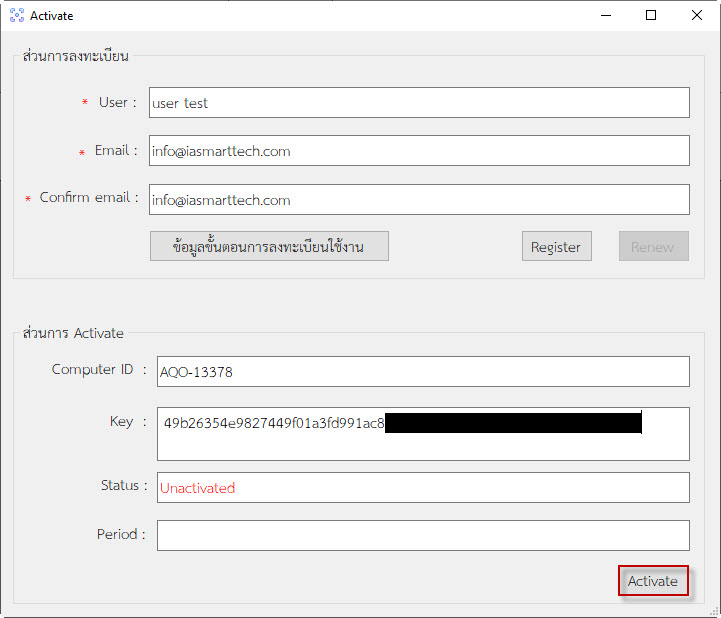
Task: Click the 'Confirm email :' label
Action: (x=89, y=197)
